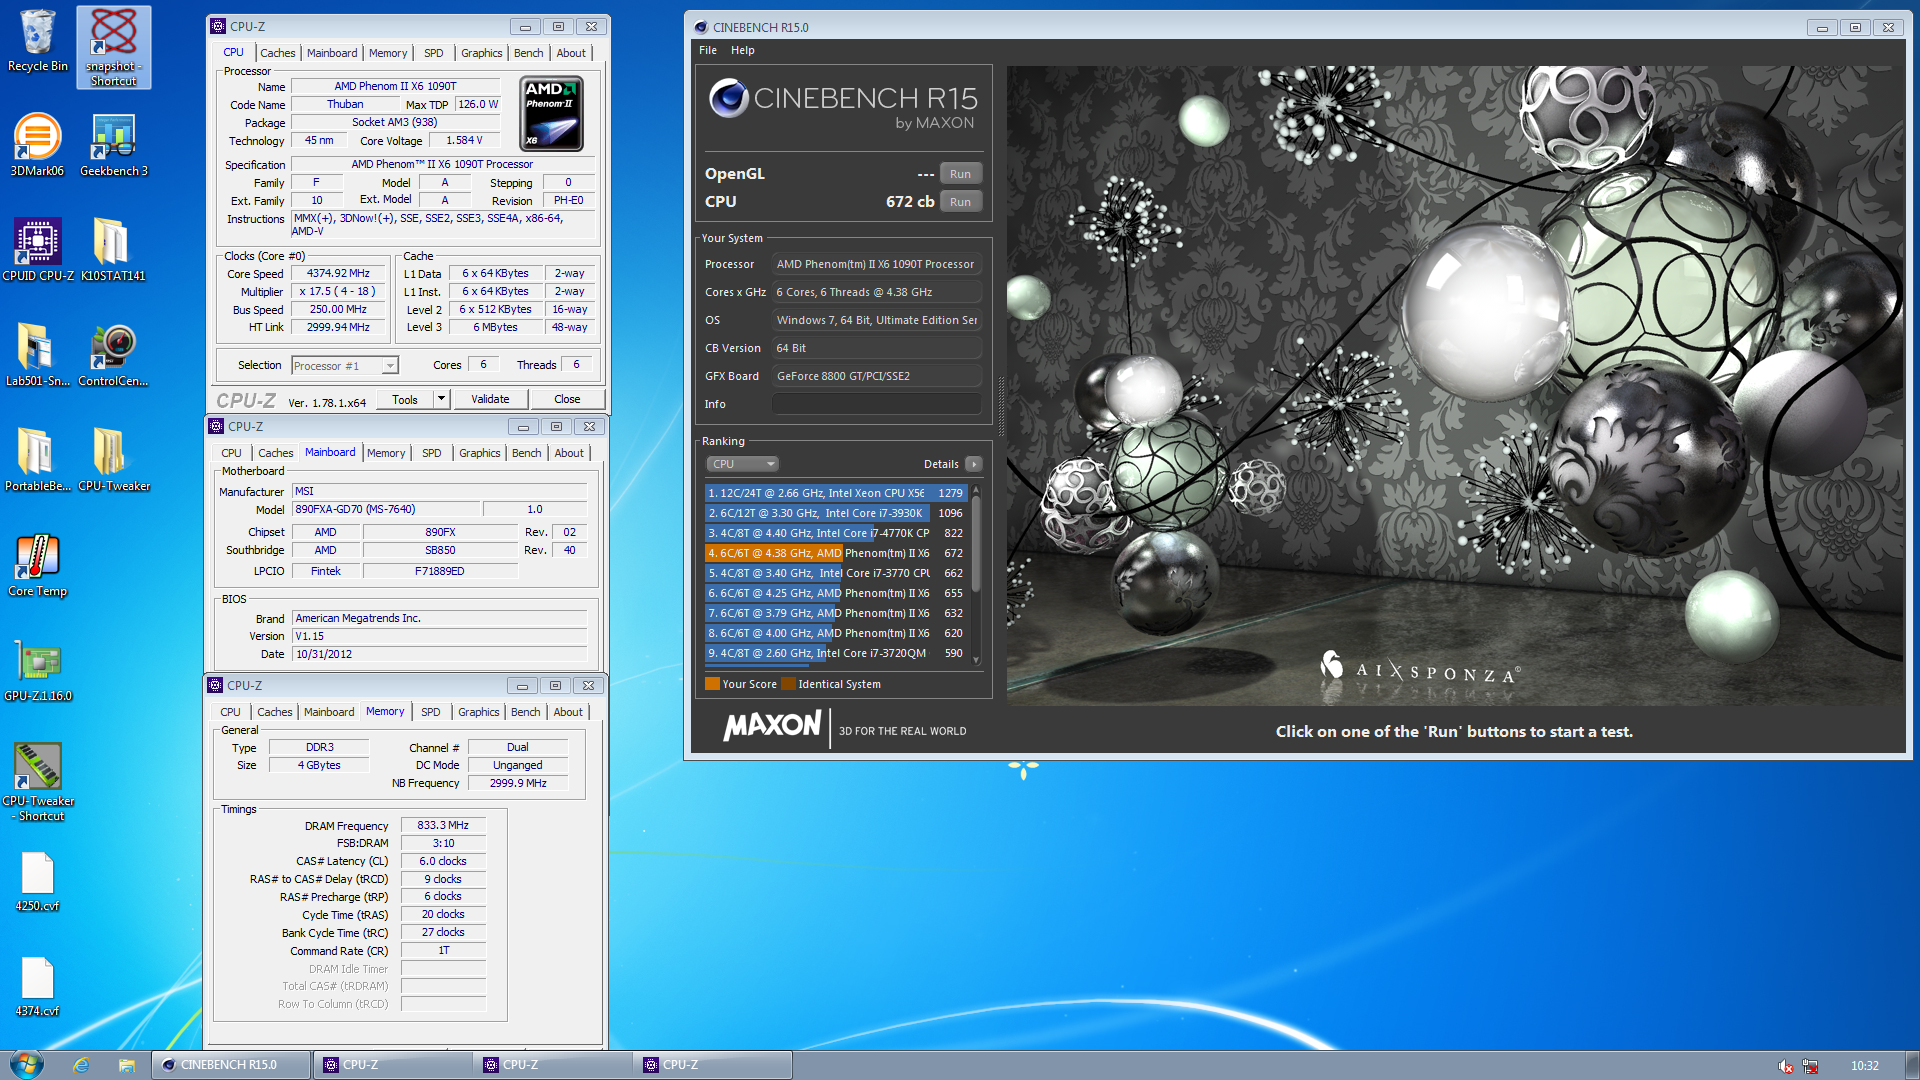The image size is (1920, 1080).
Task: Click the AMD Phenom II processor logo
Action: point(552,114)
